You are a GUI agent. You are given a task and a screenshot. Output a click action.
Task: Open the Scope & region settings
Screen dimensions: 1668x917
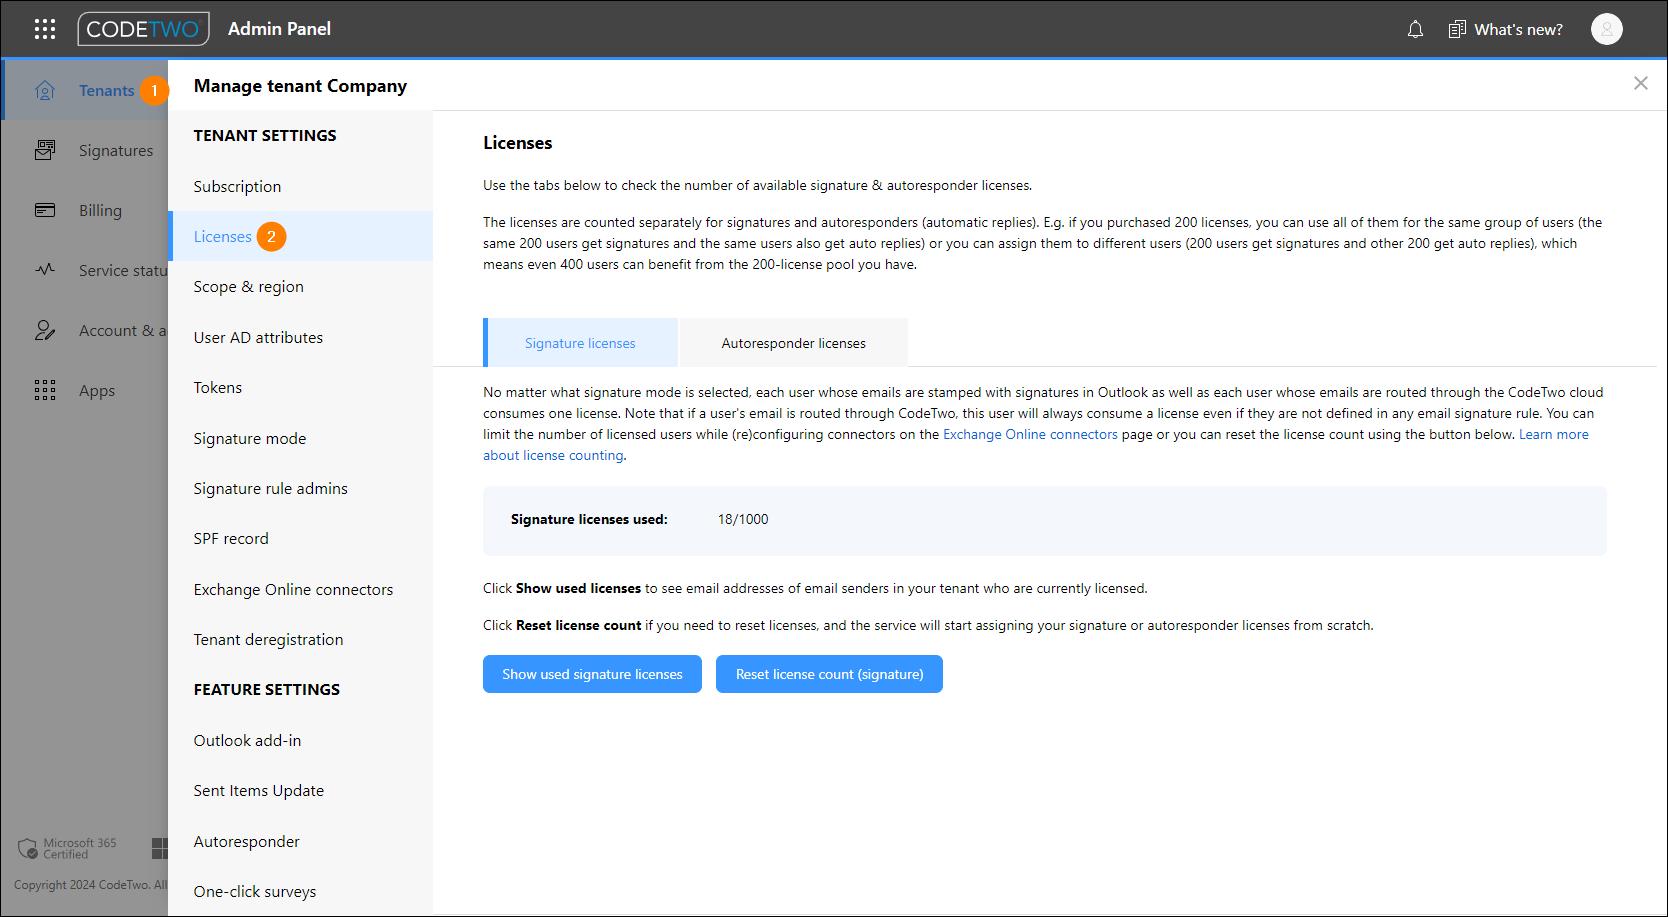[x=248, y=286]
